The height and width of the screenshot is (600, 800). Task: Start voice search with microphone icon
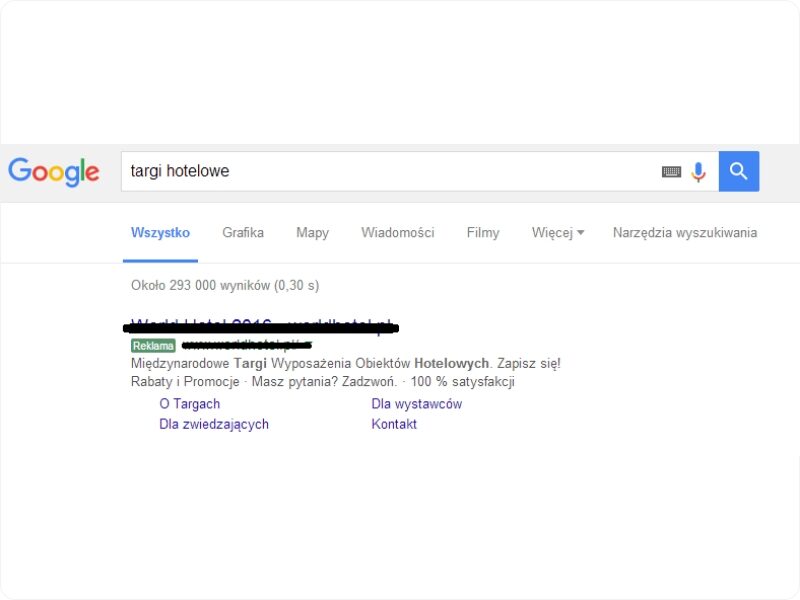click(698, 172)
